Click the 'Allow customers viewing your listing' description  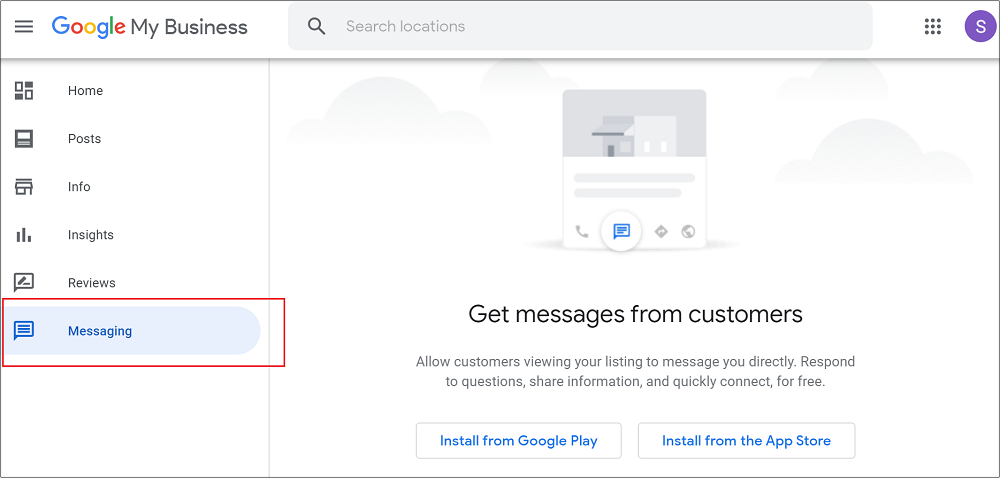pos(635,372)
